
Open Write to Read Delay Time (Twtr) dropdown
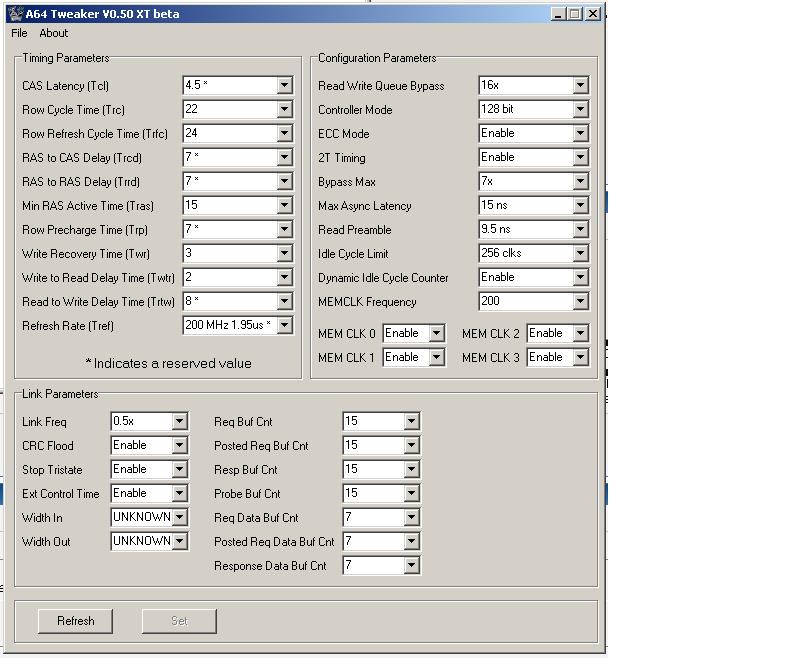(x=285, y=277)
